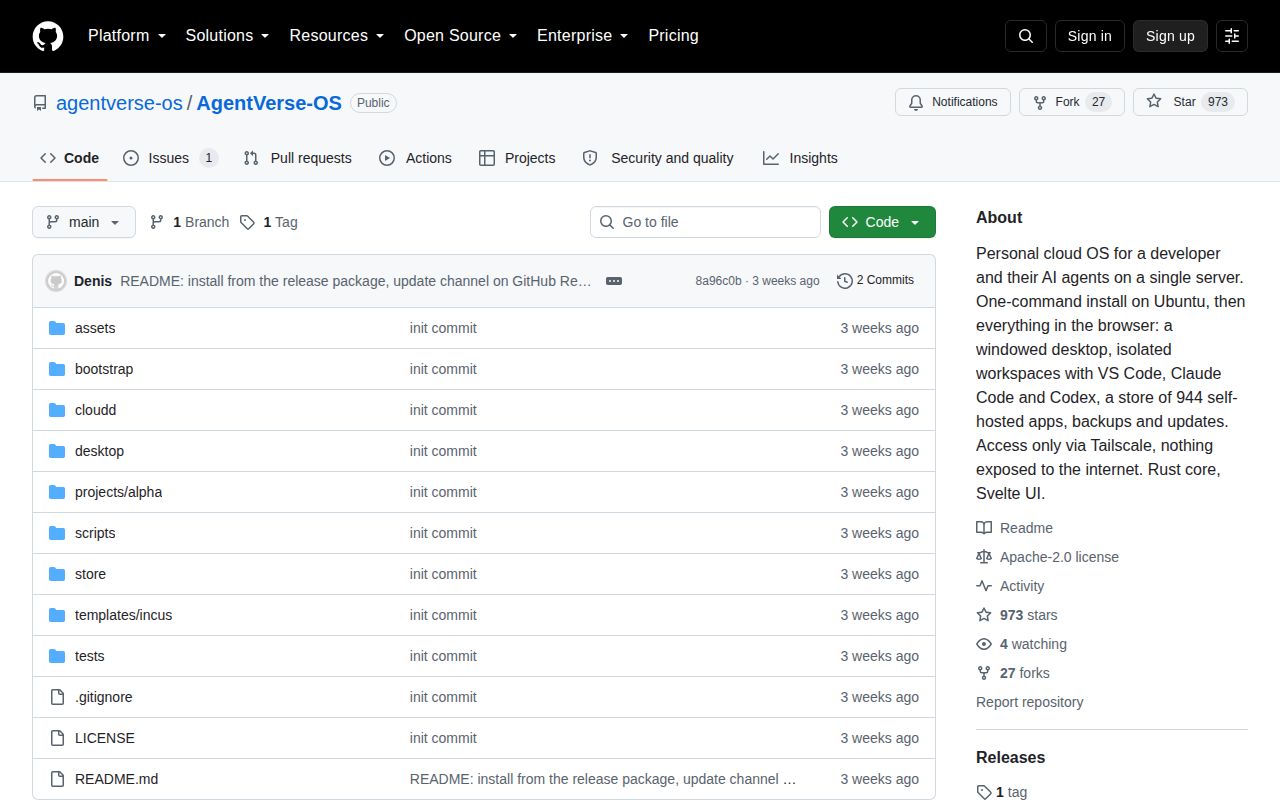Click the search magnifier icon

point(1026,36)
